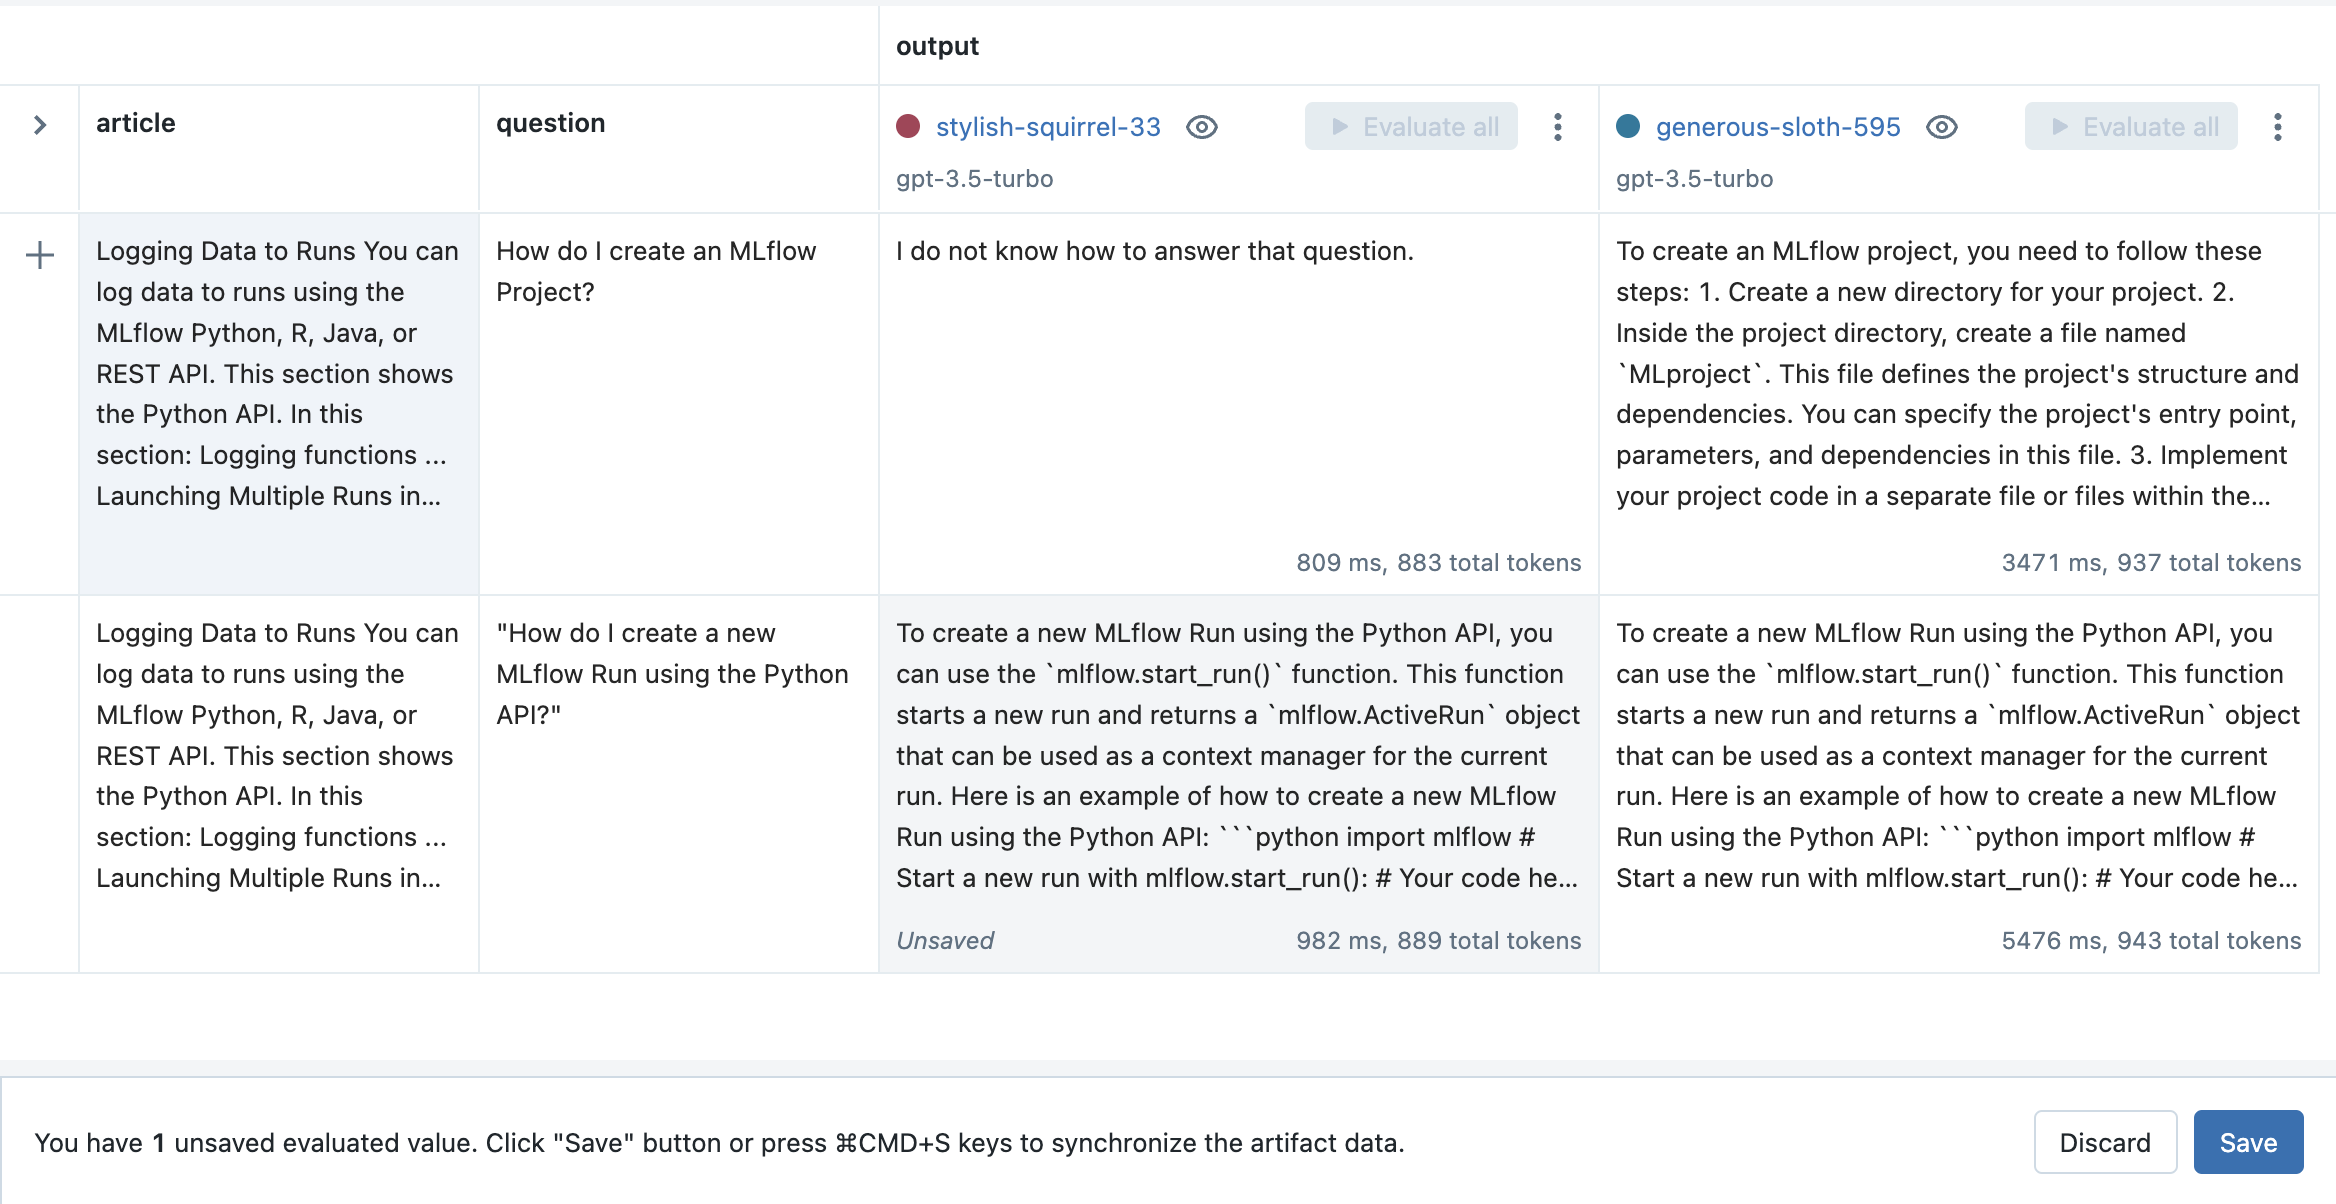Expand columns with the chevron arrow
Screen dimensions: 2336x1204
[x=40, y=125]
